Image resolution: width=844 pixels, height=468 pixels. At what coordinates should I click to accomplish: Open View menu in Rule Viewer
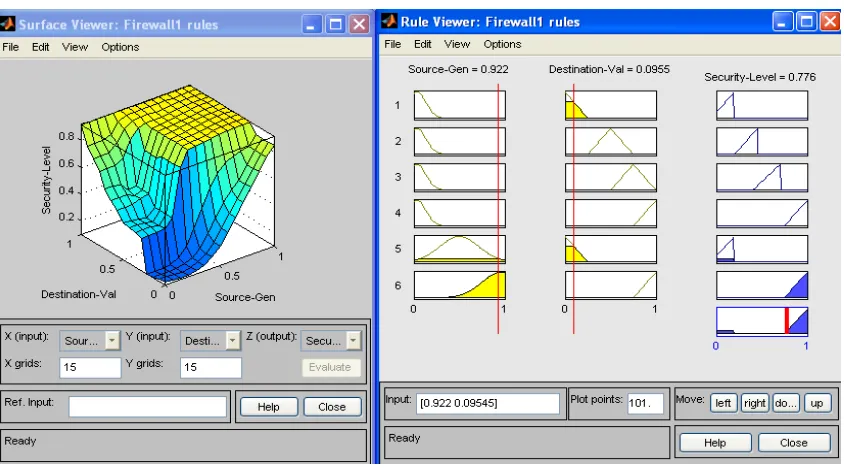[457, 44]
